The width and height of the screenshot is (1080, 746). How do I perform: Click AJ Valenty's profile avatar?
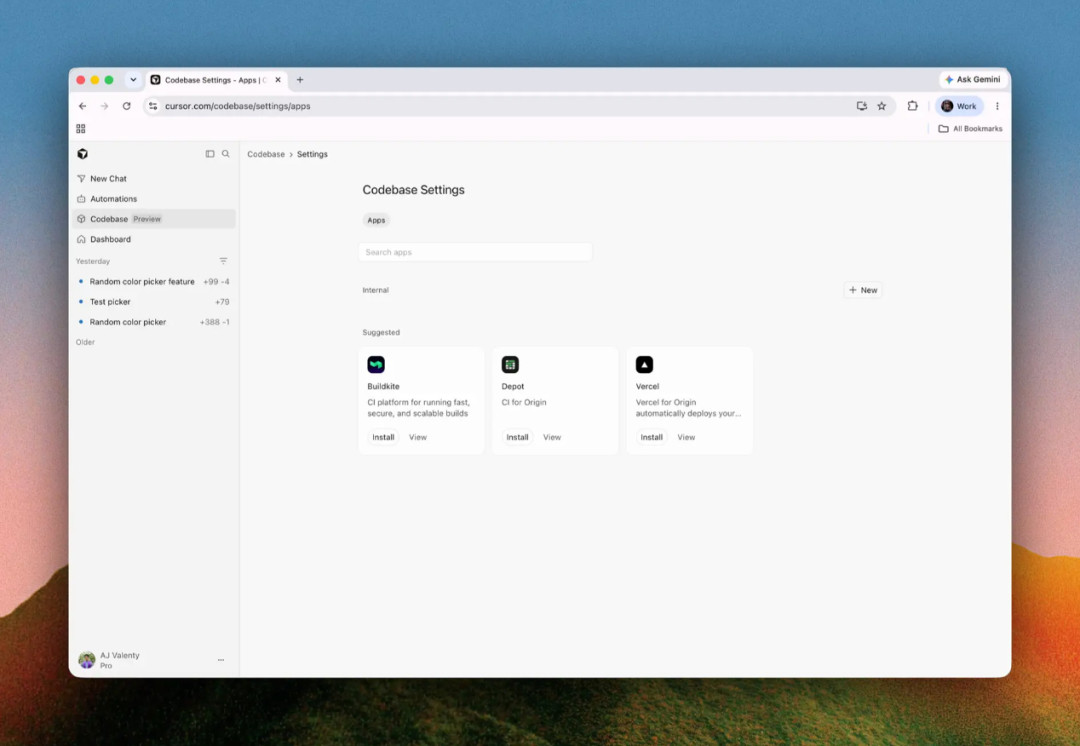point(87,660)
